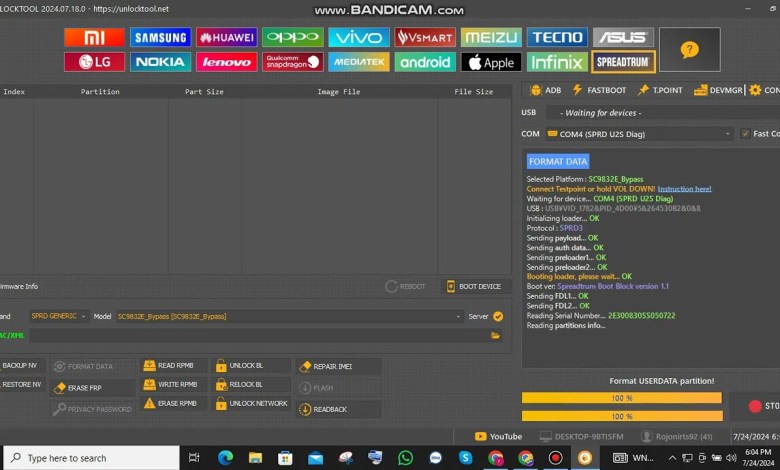Viewport: 780px width, 470px height.
Task: Click the WhatsApp icon in taskbar
Action: 405,458
